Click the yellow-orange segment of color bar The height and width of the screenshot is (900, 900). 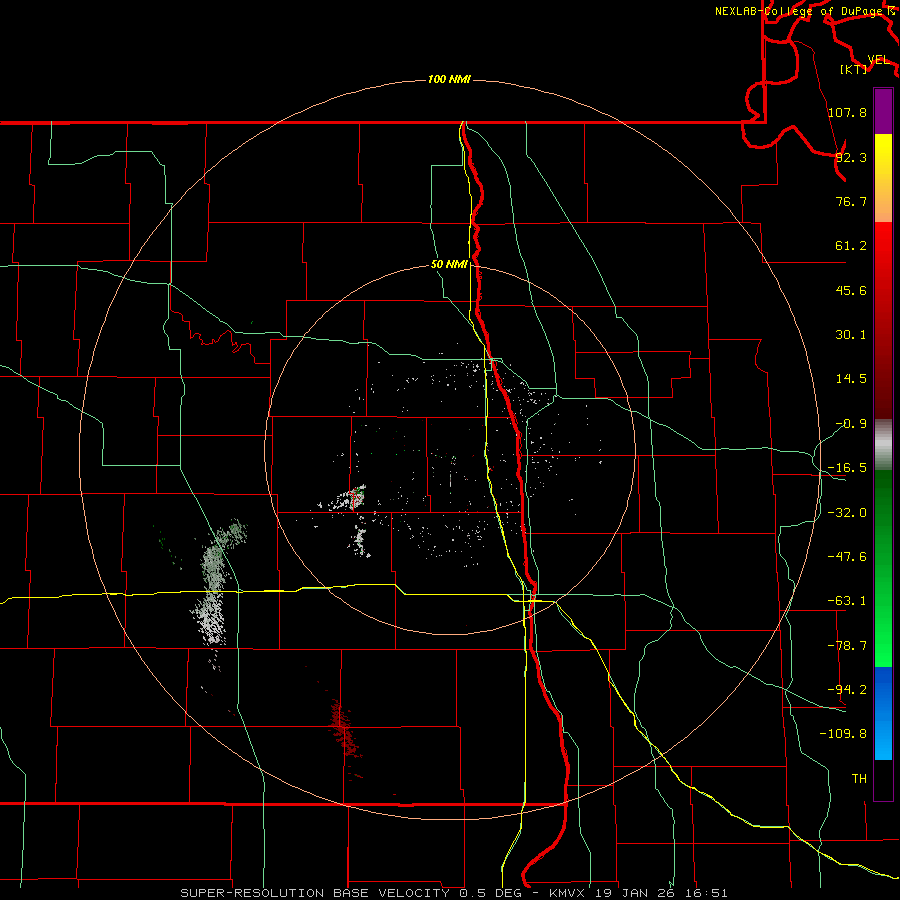click(x=883, y=178)
